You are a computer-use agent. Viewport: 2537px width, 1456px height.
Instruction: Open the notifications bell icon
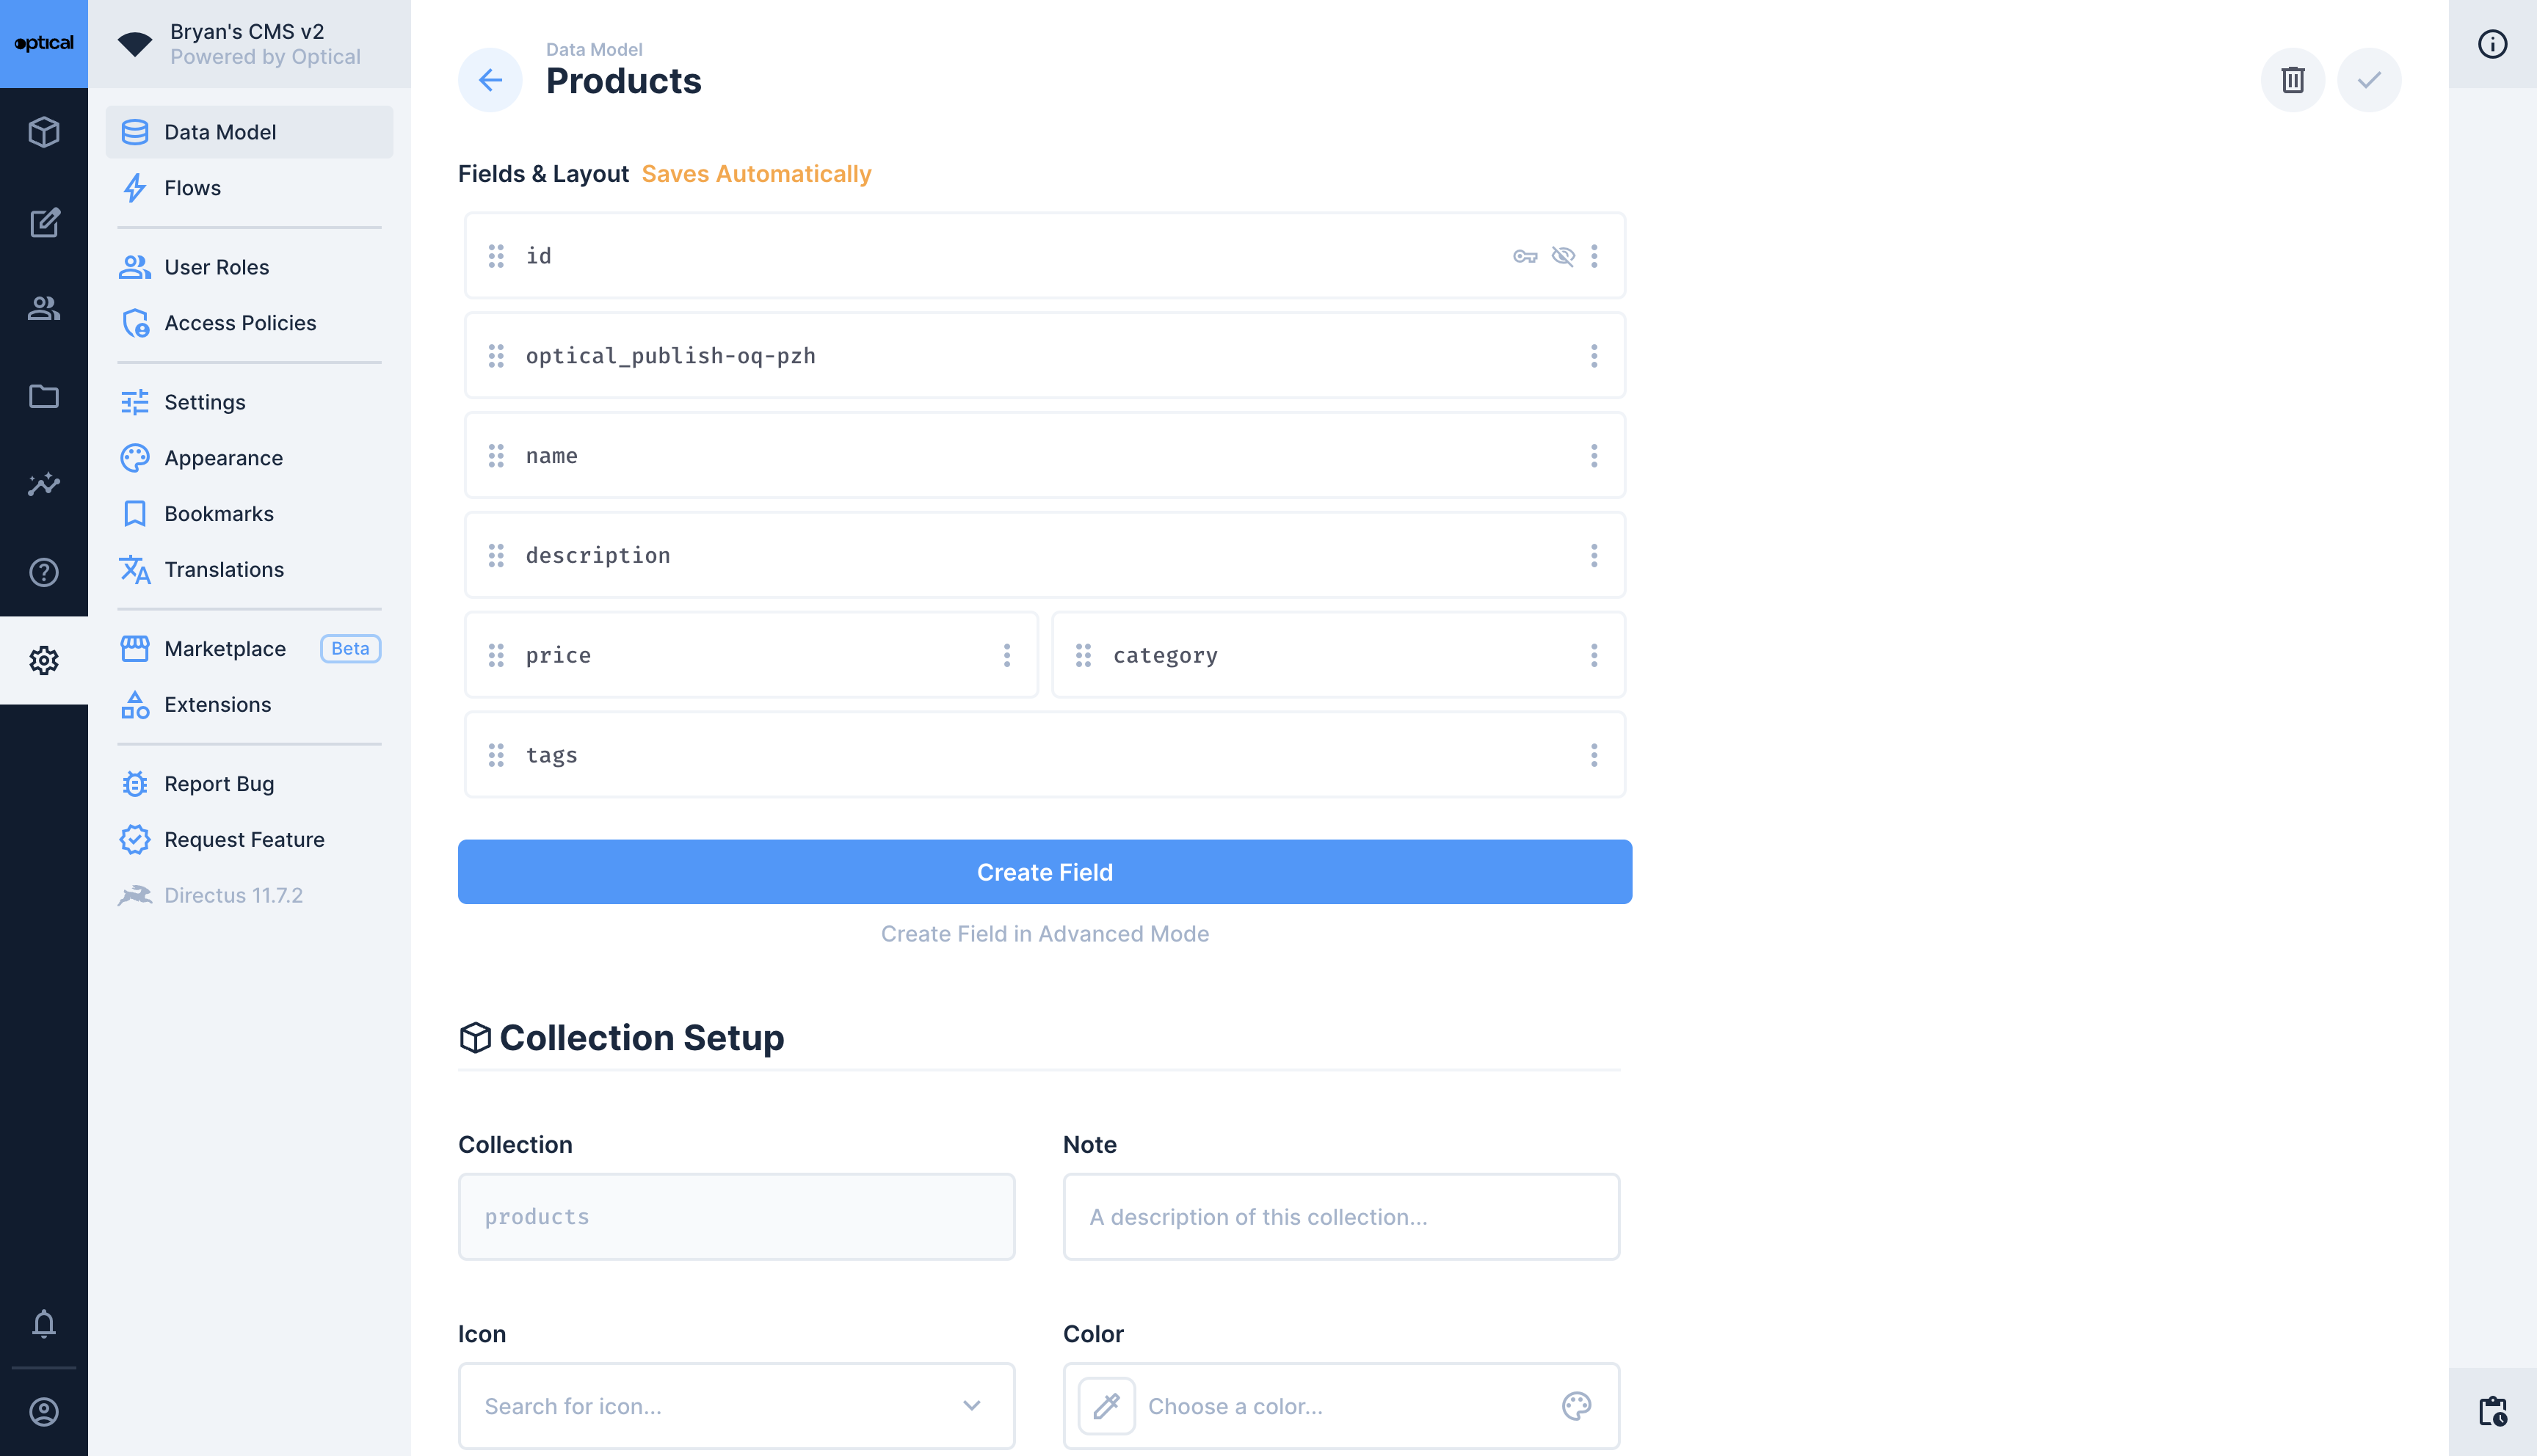pos(44,1324)
